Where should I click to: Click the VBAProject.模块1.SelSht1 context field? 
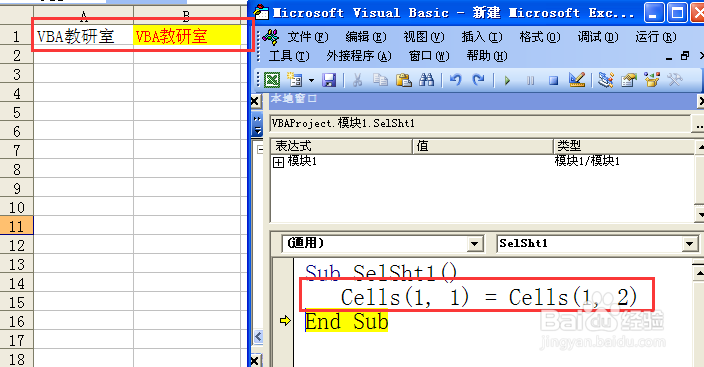point(480,123)
